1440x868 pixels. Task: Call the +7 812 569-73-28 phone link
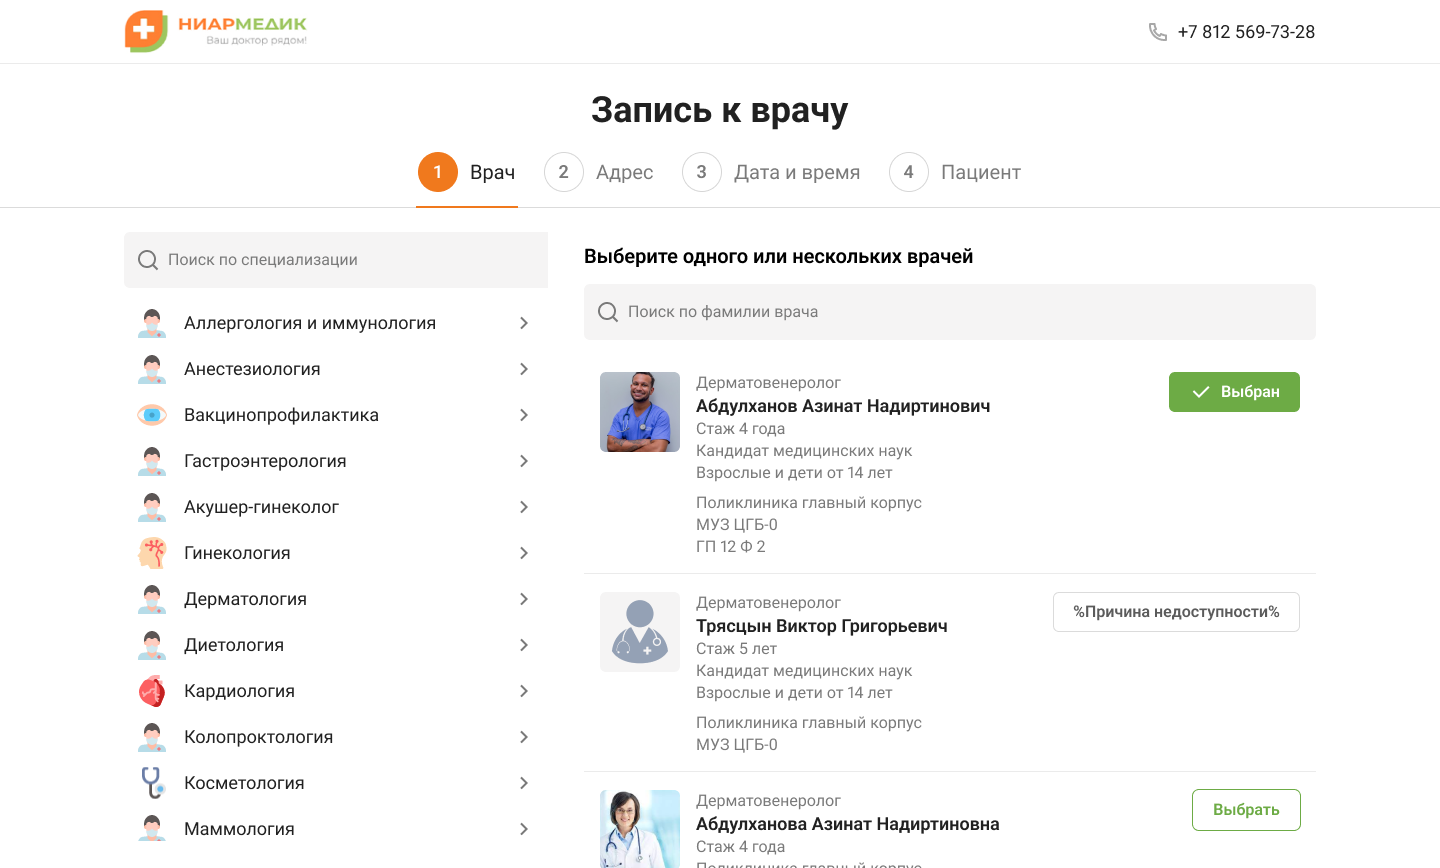(1245, 32)
